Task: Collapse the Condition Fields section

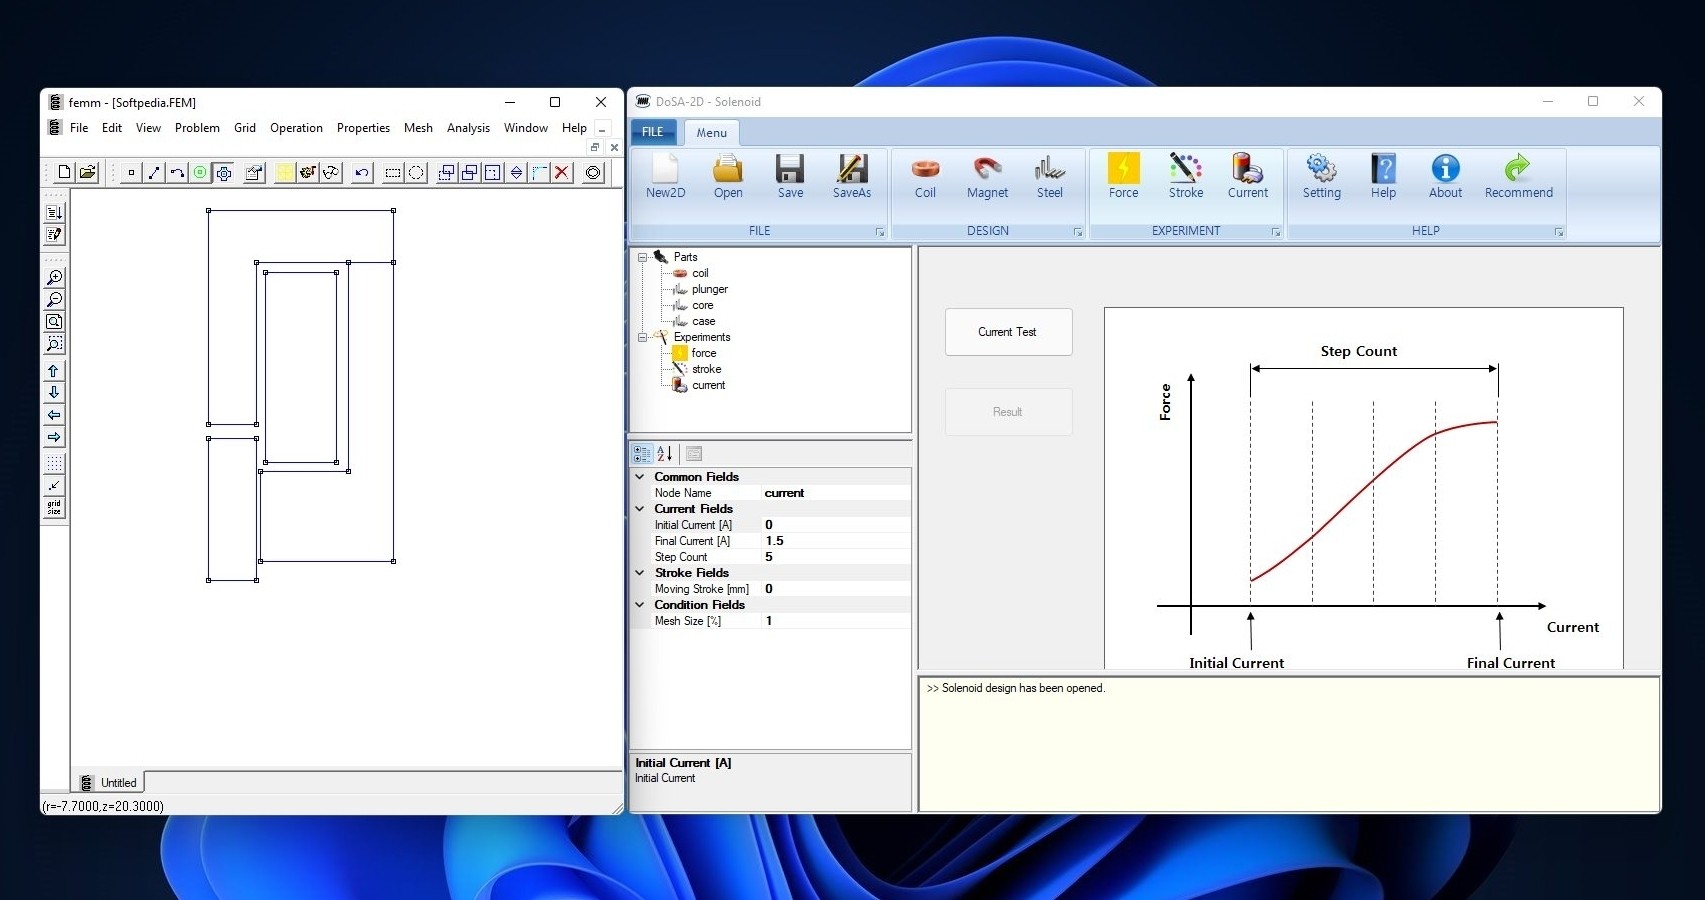Action: 640,605
